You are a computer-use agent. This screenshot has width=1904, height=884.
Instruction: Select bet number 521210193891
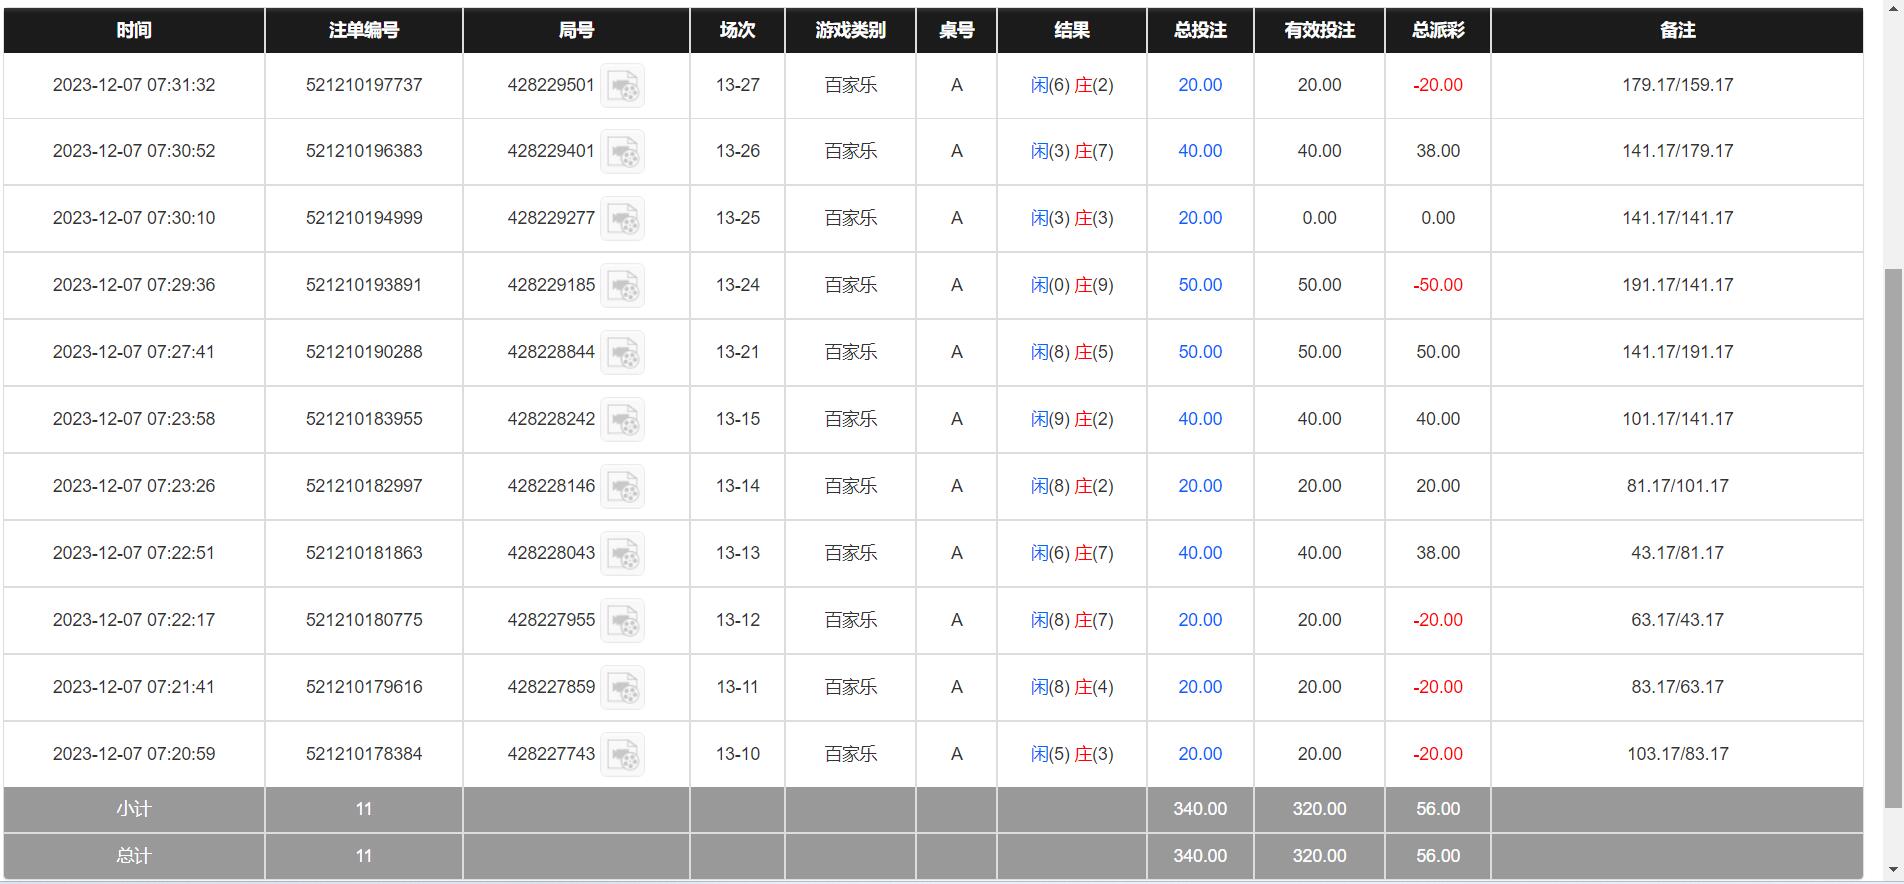click(364, 285)
